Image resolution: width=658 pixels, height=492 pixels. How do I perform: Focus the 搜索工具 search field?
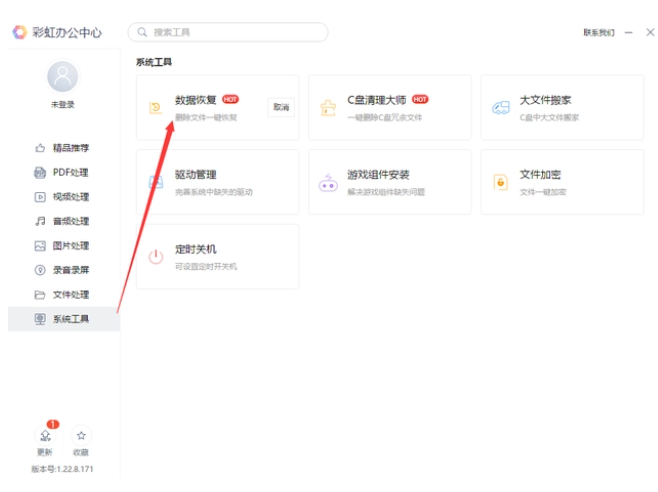[228, 32]
